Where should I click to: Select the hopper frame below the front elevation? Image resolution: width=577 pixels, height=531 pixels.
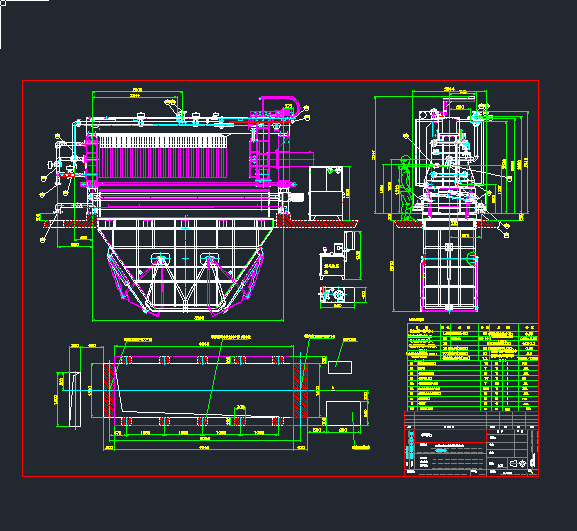[x=185, y=267]
